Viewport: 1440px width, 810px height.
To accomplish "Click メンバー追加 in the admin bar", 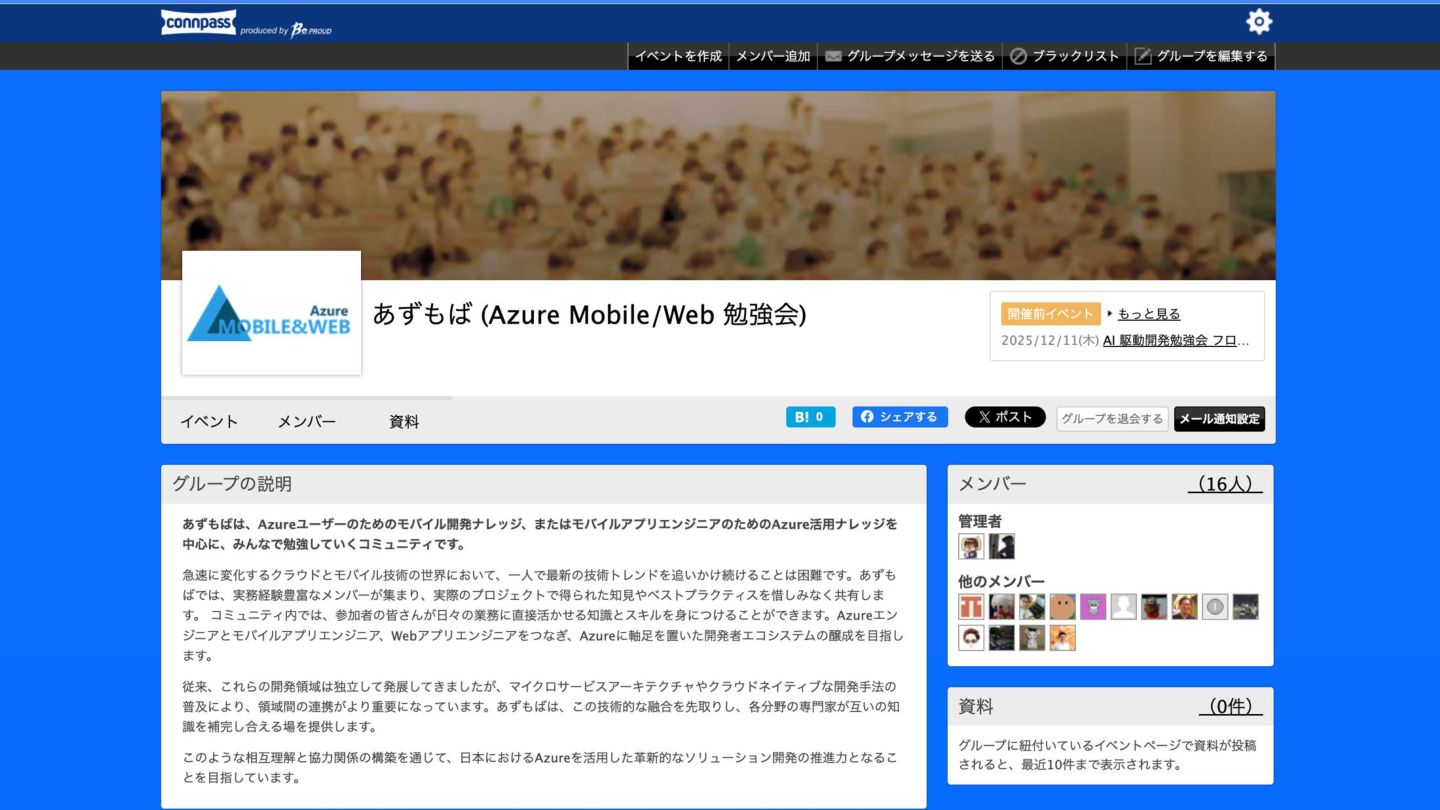I will pyautogui.click(x=773, y=56).
